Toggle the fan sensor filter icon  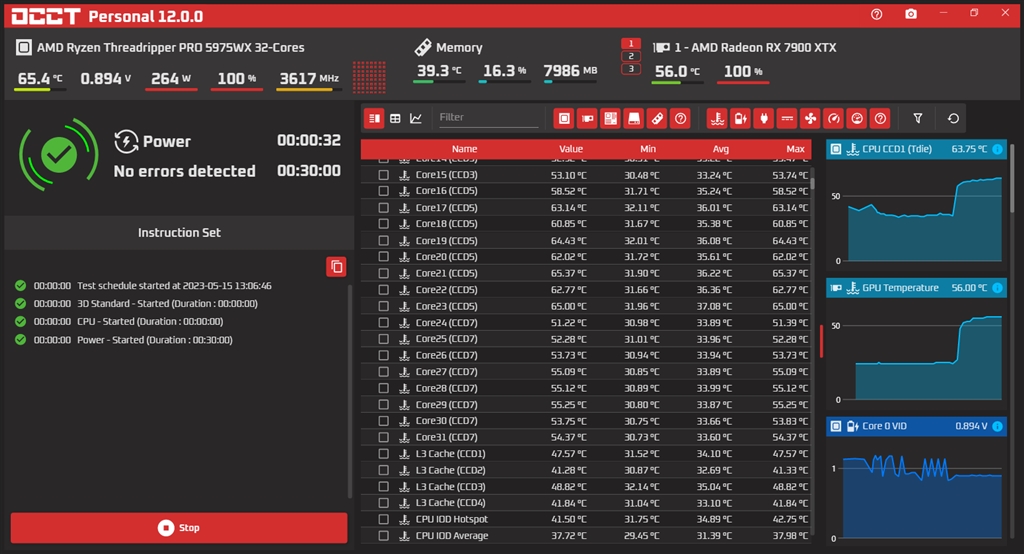tap(810, 118)
